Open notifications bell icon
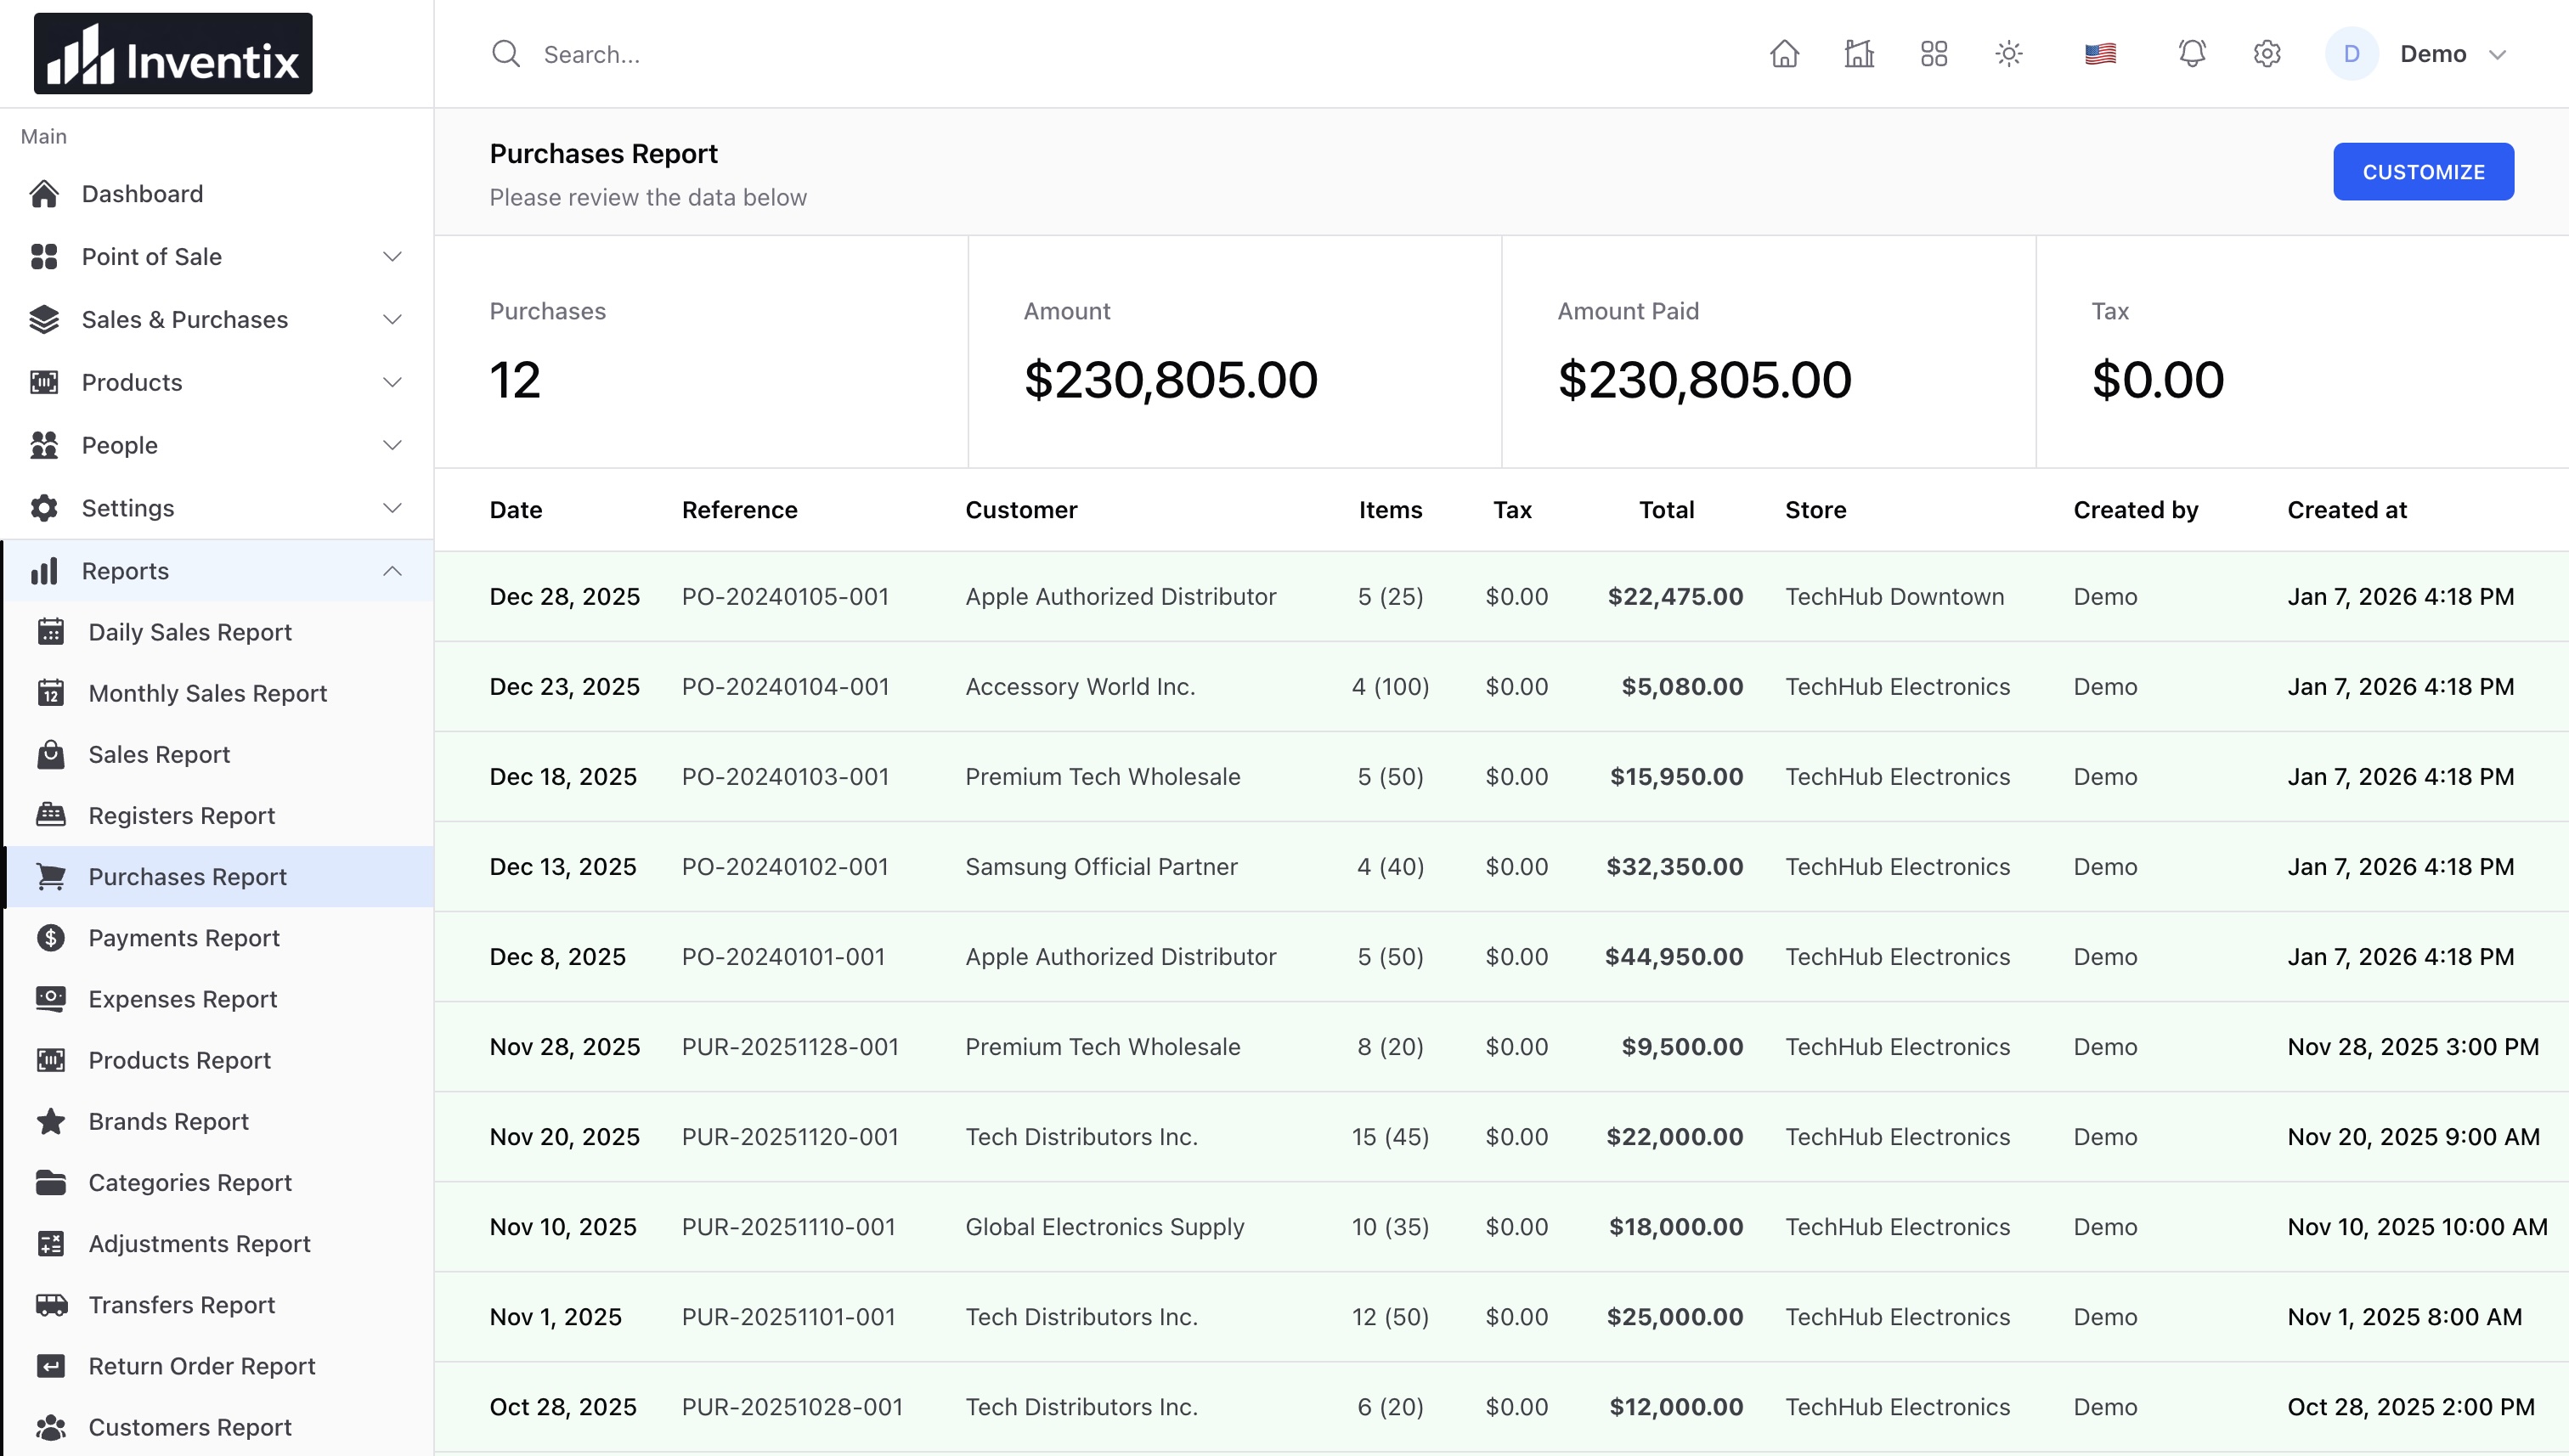This screenshot has height=1456, width=2569. tap(2192, 54)
